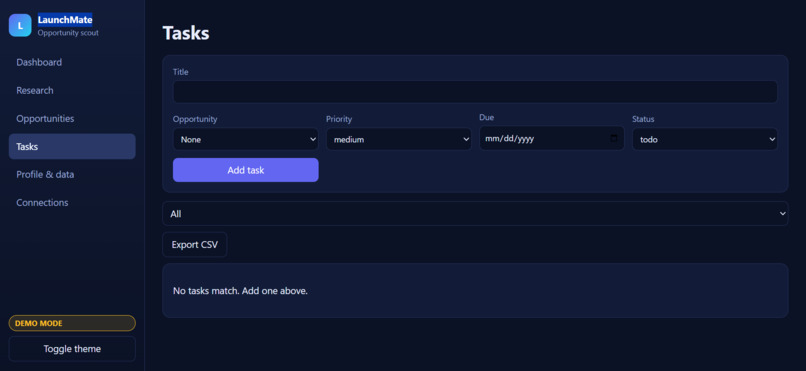Click the DEMO MODE badge
Viewport: 806px width, 371px height.
[x=72, y=323]
